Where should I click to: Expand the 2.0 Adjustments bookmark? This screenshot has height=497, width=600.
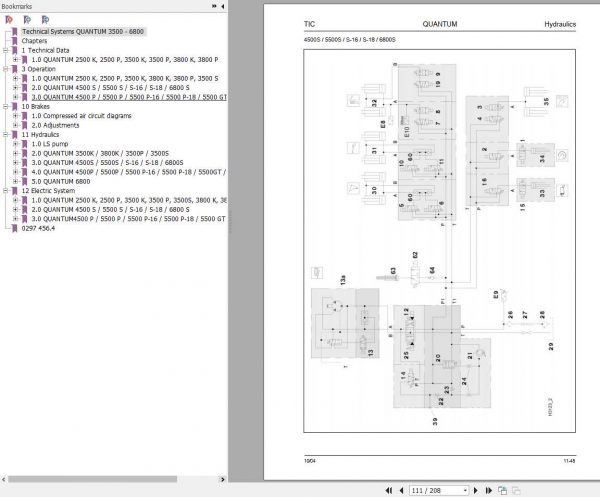[x=15, y=125]
